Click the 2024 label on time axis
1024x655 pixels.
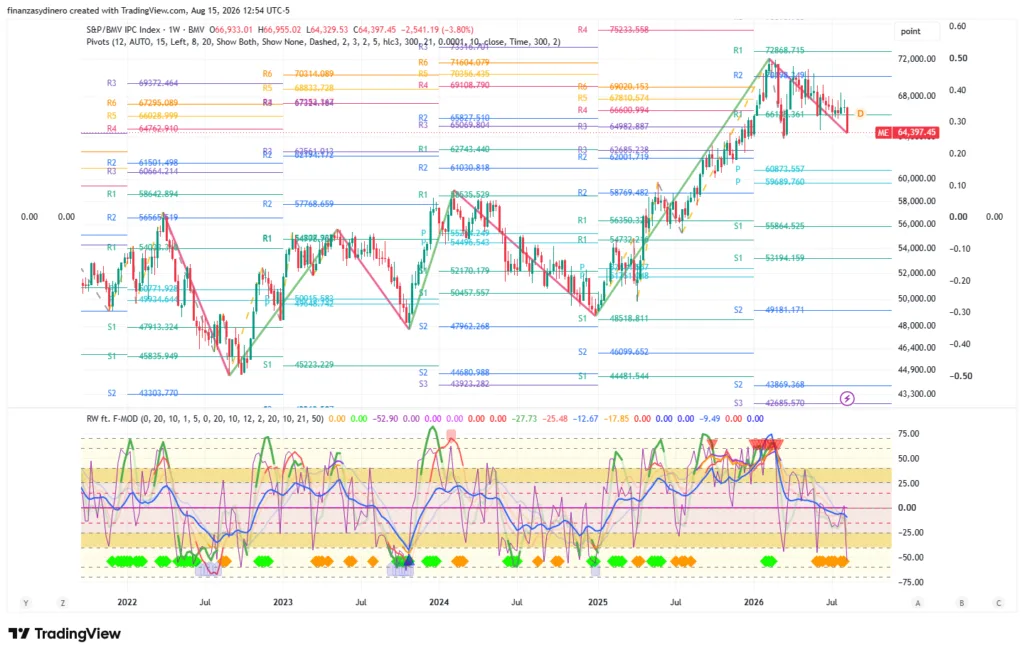439,602
